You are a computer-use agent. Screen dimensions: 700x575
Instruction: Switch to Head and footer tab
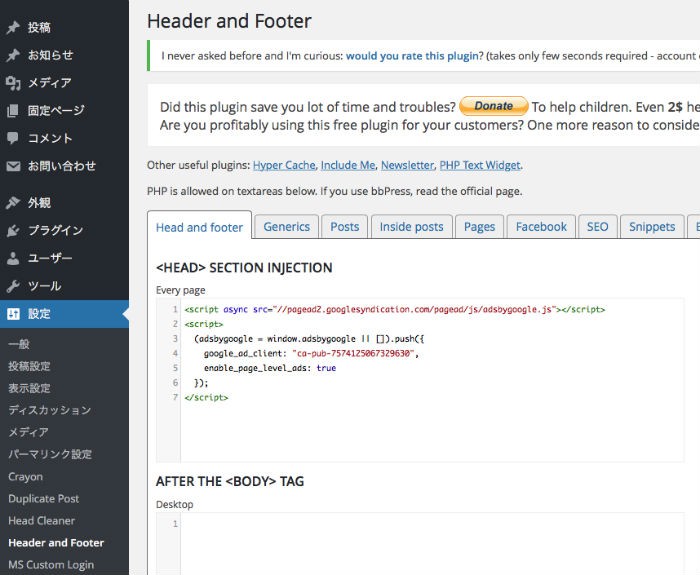click(x=199, y=227)
